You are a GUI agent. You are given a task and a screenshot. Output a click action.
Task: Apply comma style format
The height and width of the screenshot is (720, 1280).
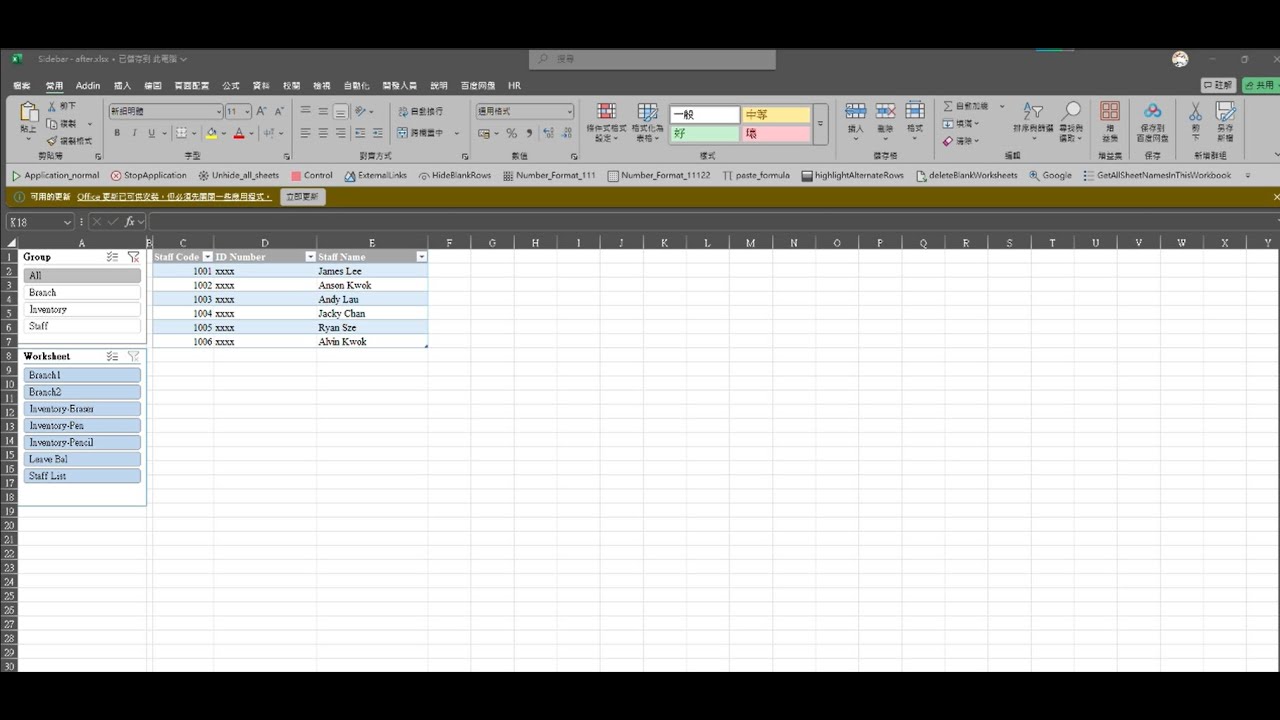coord(529,133)
